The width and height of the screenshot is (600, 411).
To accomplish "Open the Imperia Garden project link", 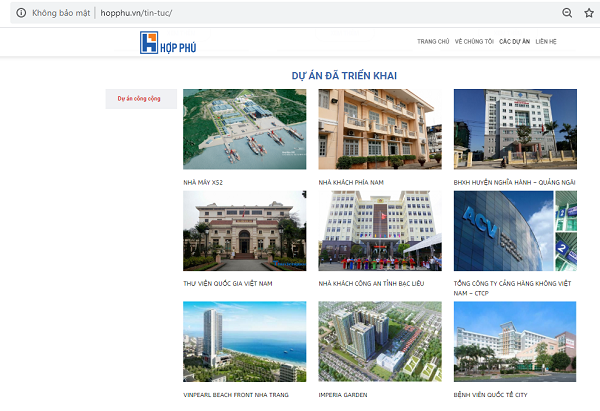I will pos(344,394).
